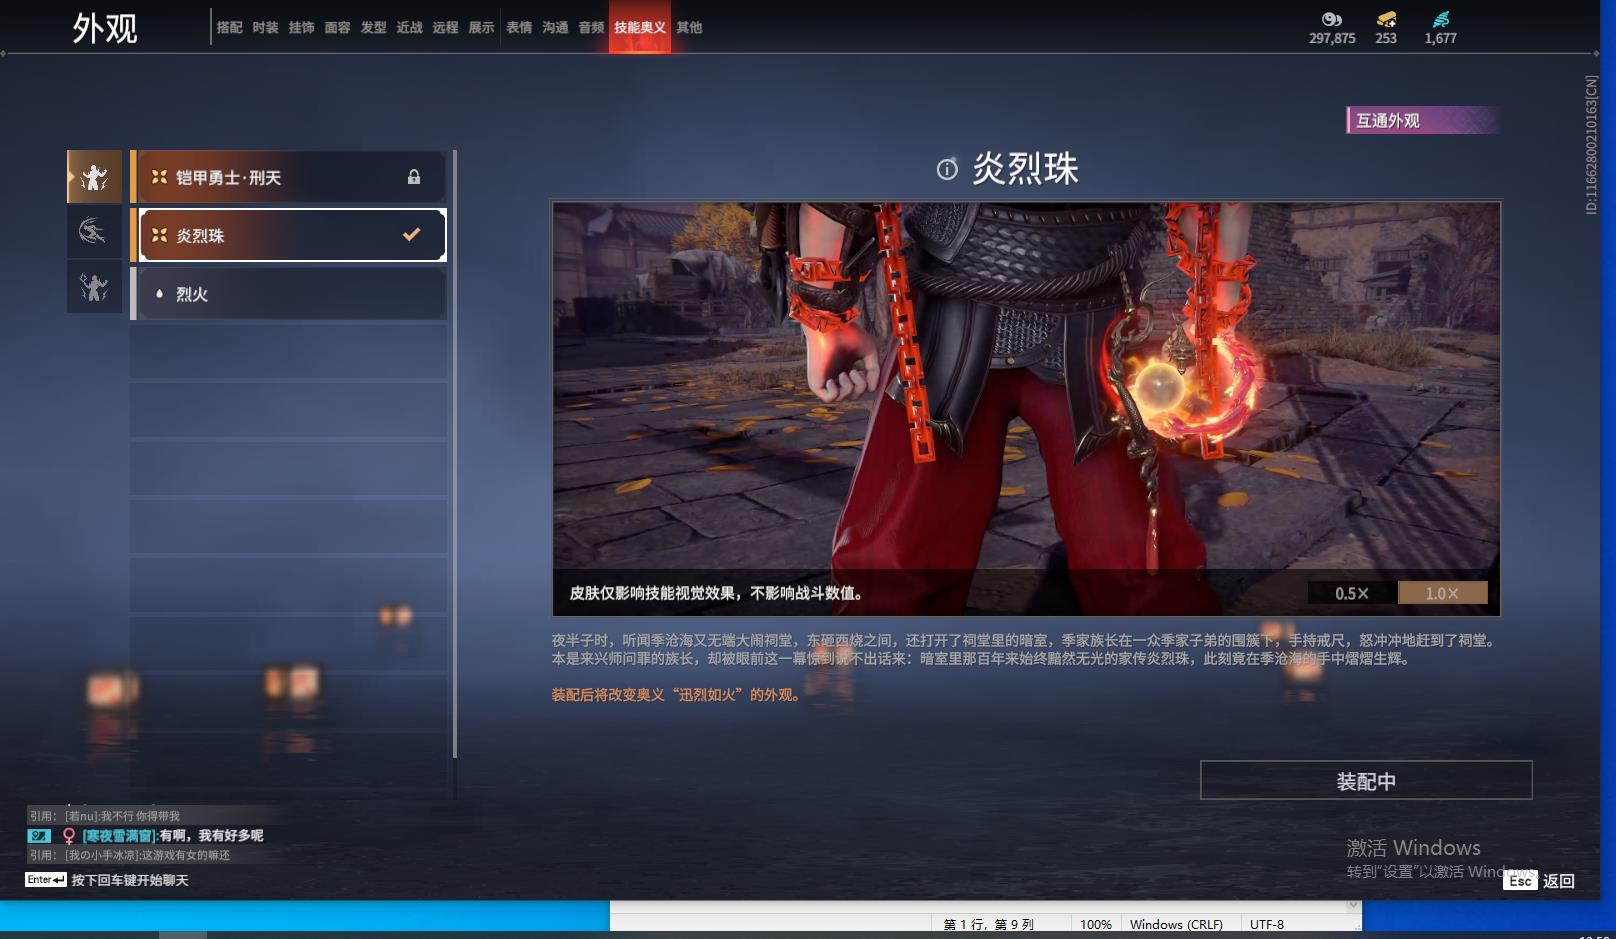Open the 搭配 tab

(x=229, y=27)
